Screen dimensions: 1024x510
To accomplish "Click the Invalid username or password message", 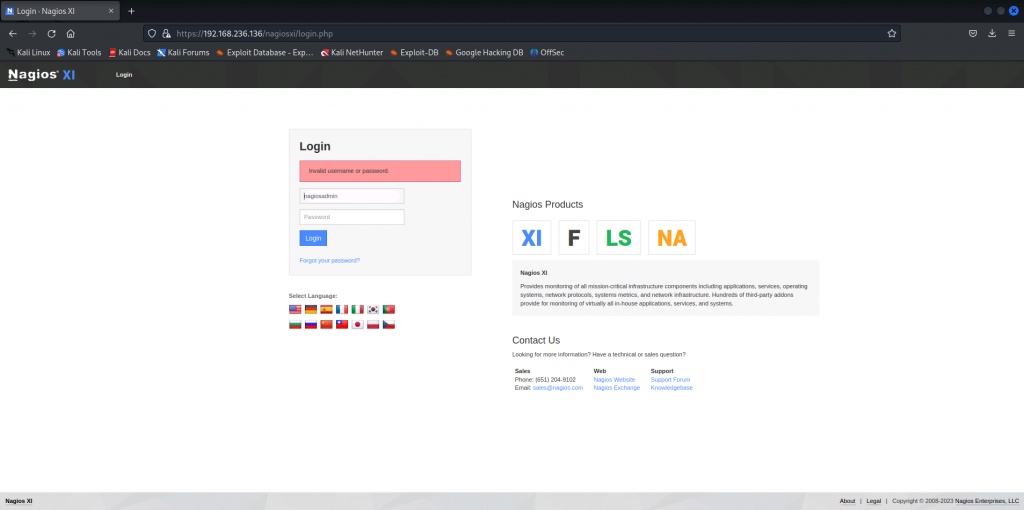I will 380,171.
